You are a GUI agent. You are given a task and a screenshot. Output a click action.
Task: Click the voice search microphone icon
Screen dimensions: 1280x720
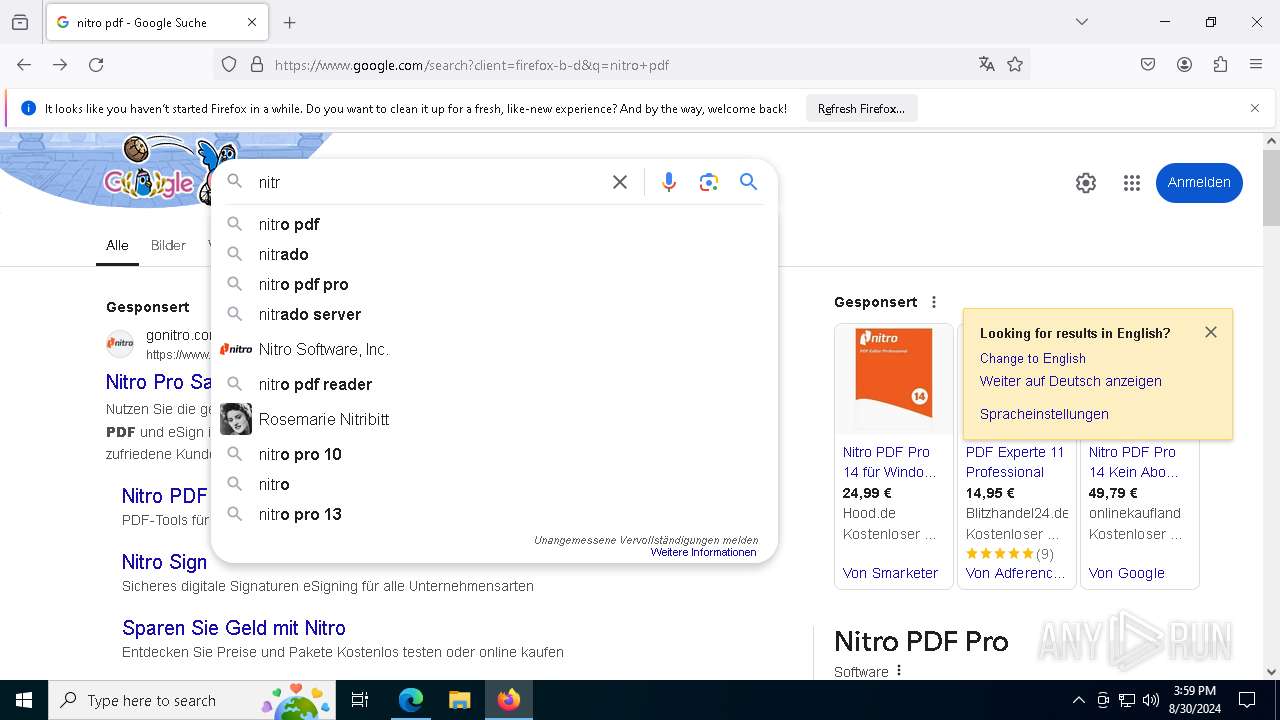coord(669,182)
